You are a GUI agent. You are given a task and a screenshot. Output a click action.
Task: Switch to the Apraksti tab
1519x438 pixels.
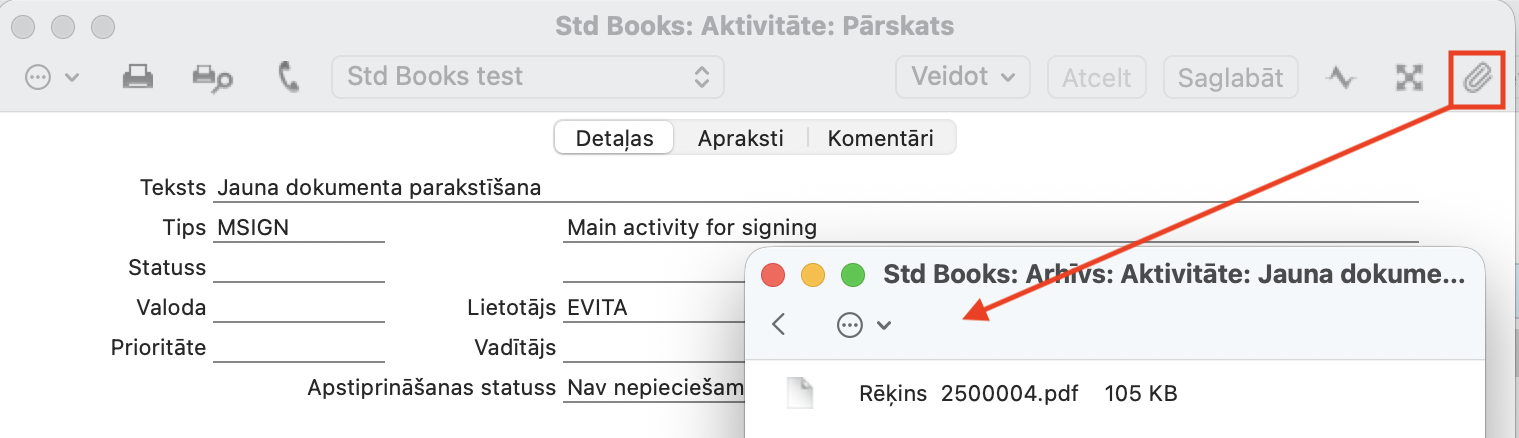click(740, 139)
